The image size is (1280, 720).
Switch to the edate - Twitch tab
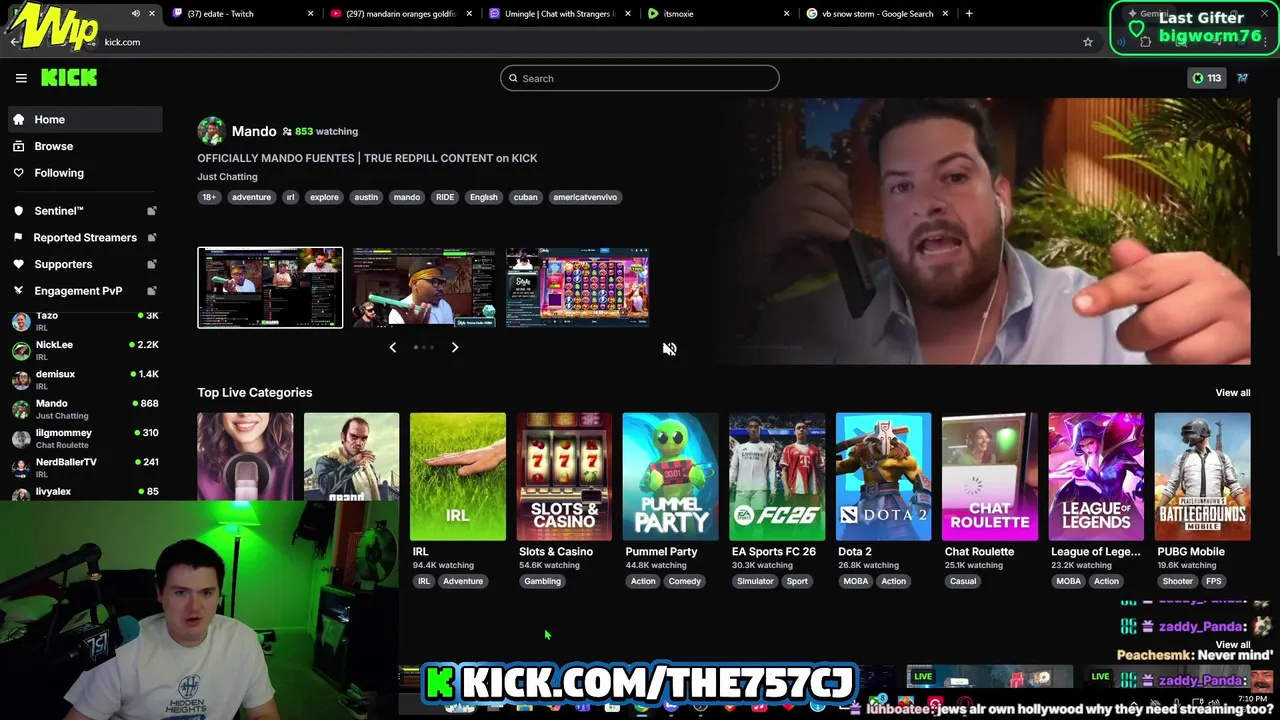coord(244,14)
